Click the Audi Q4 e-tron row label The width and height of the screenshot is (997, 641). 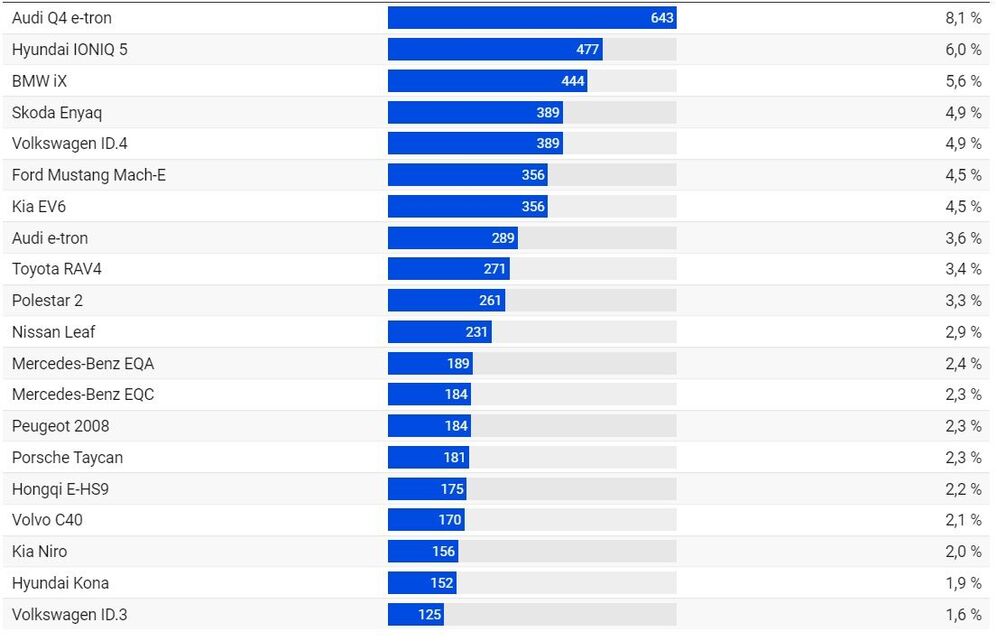(62, 18)
